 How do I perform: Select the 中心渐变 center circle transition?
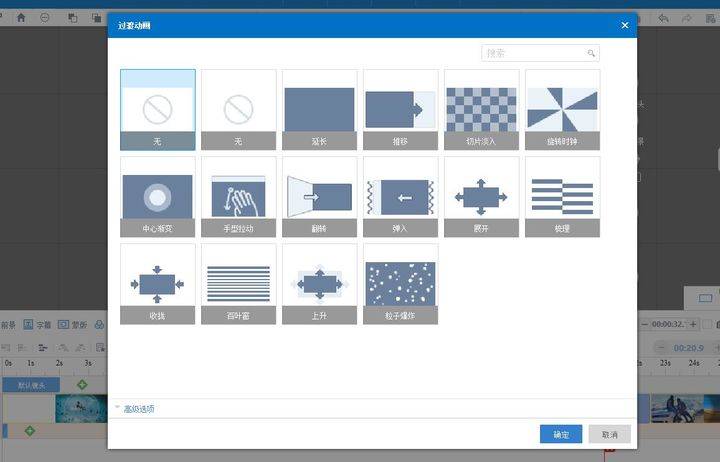click(x=158, y=197)
